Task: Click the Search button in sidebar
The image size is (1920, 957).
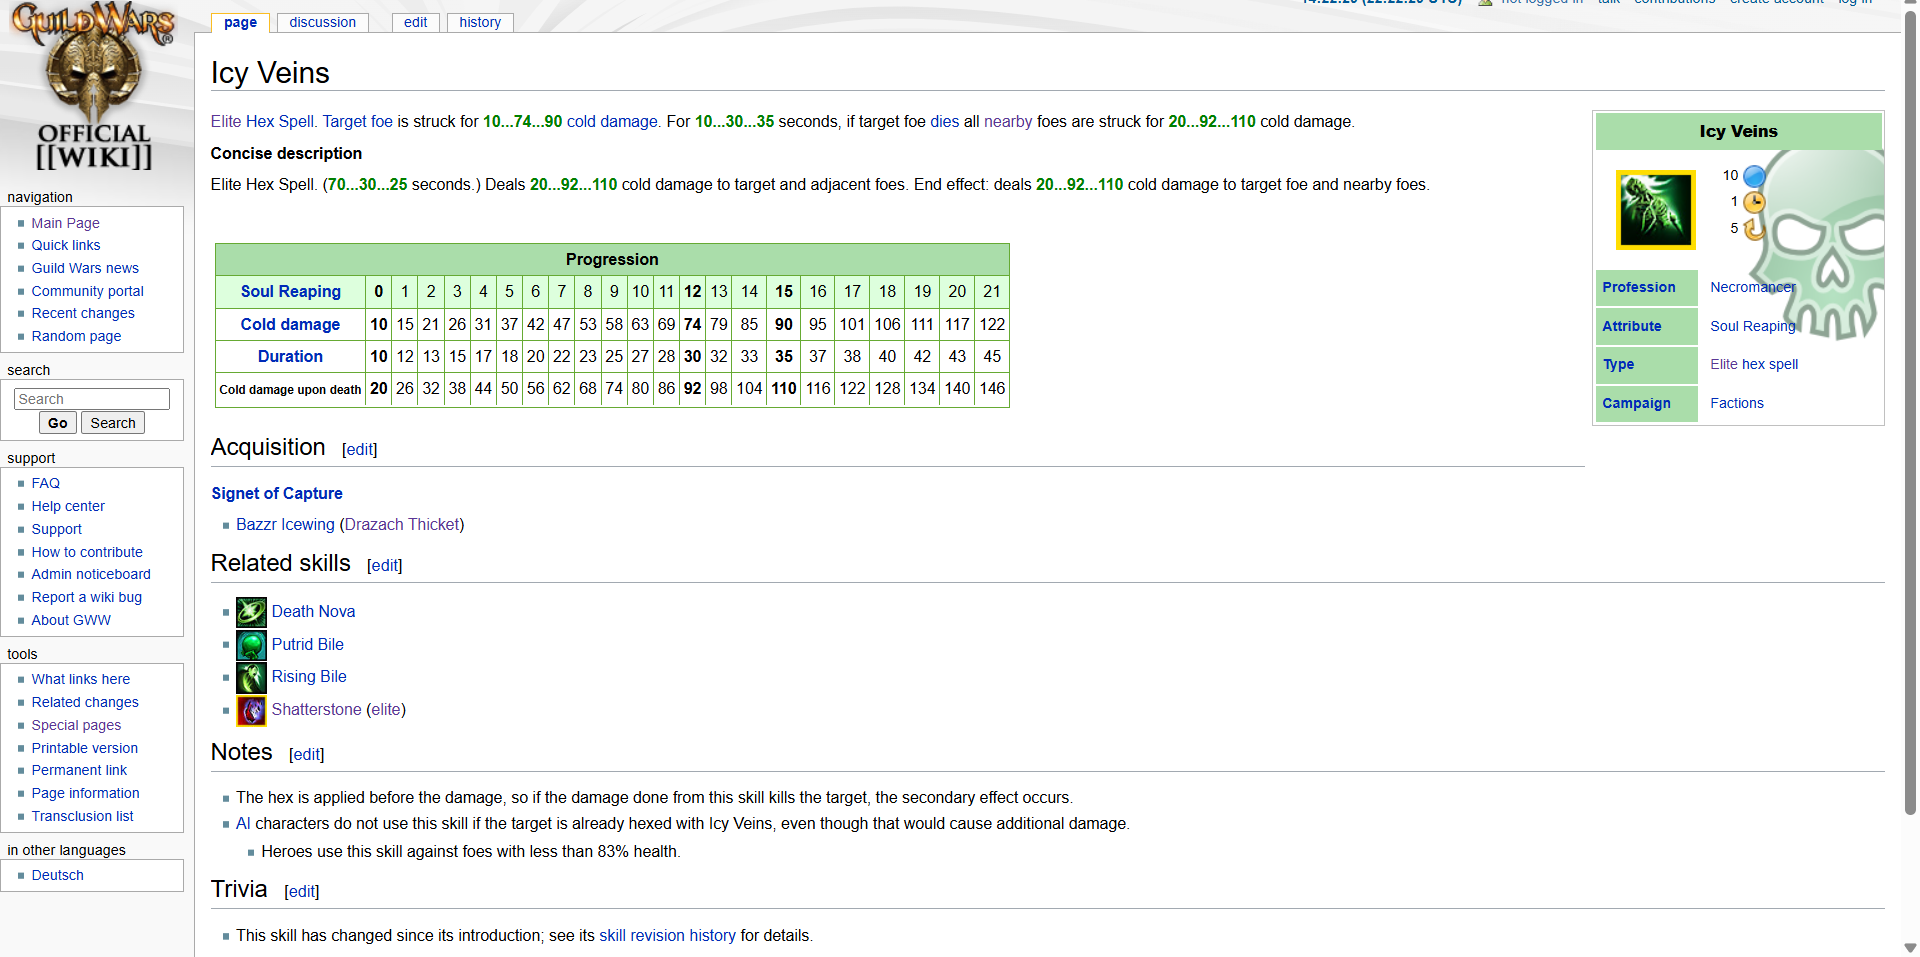Action: pyautogui.click(x=113, y=423)
